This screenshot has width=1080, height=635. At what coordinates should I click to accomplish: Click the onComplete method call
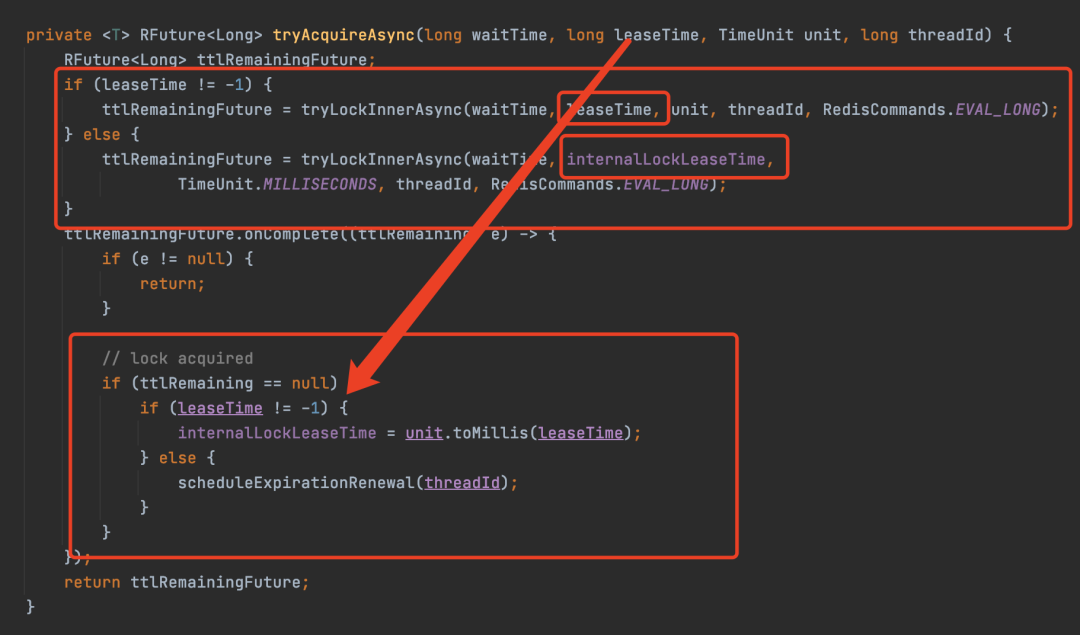click(292, 234)
